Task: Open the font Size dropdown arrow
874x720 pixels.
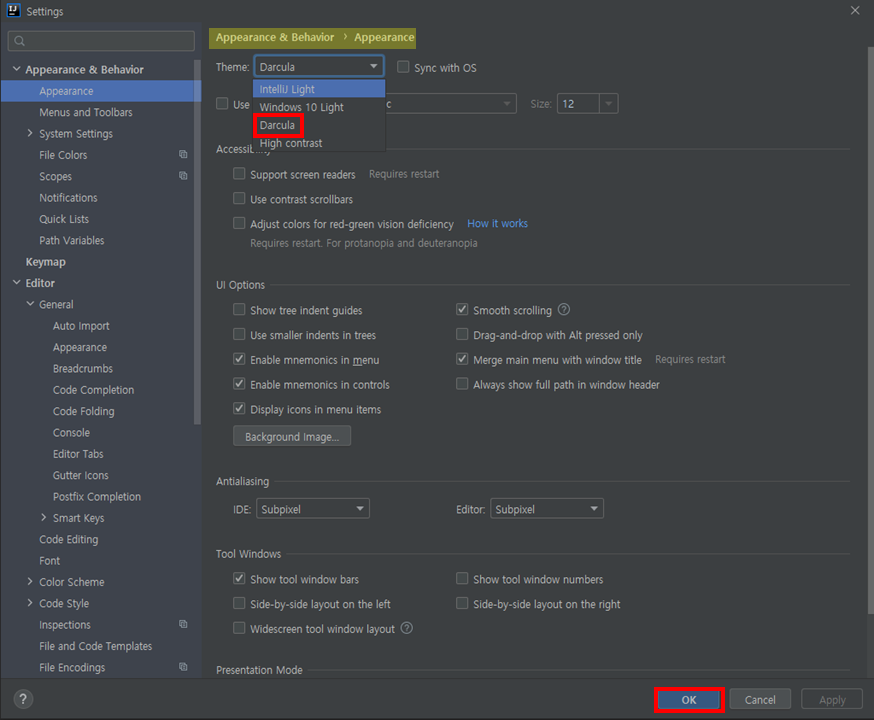Action: click(x=609, y=104)
